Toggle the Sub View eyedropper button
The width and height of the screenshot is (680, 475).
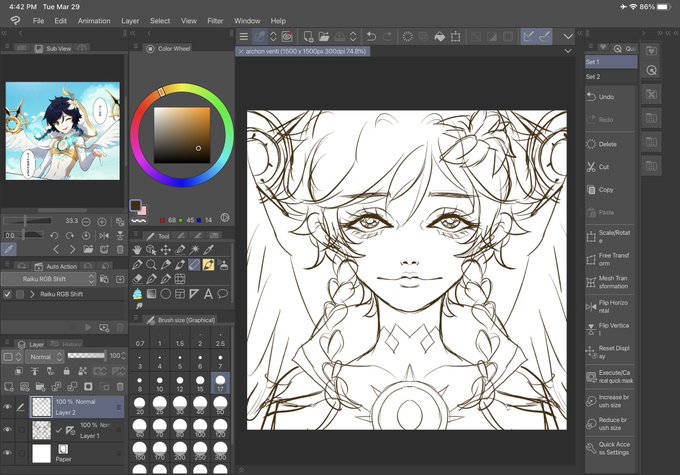click(9, 249)
